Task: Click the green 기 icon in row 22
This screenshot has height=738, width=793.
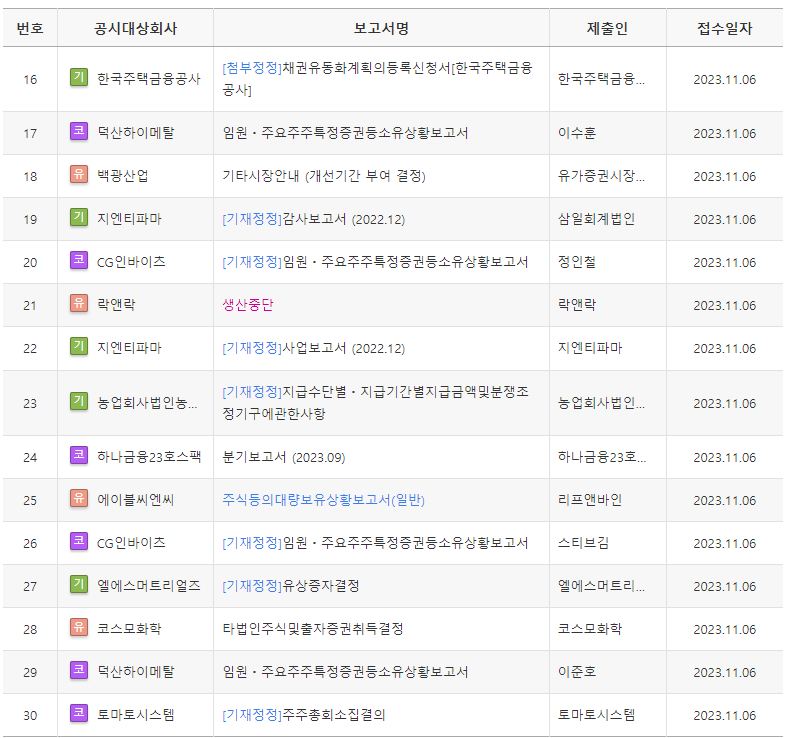Action: pos(79,346)
